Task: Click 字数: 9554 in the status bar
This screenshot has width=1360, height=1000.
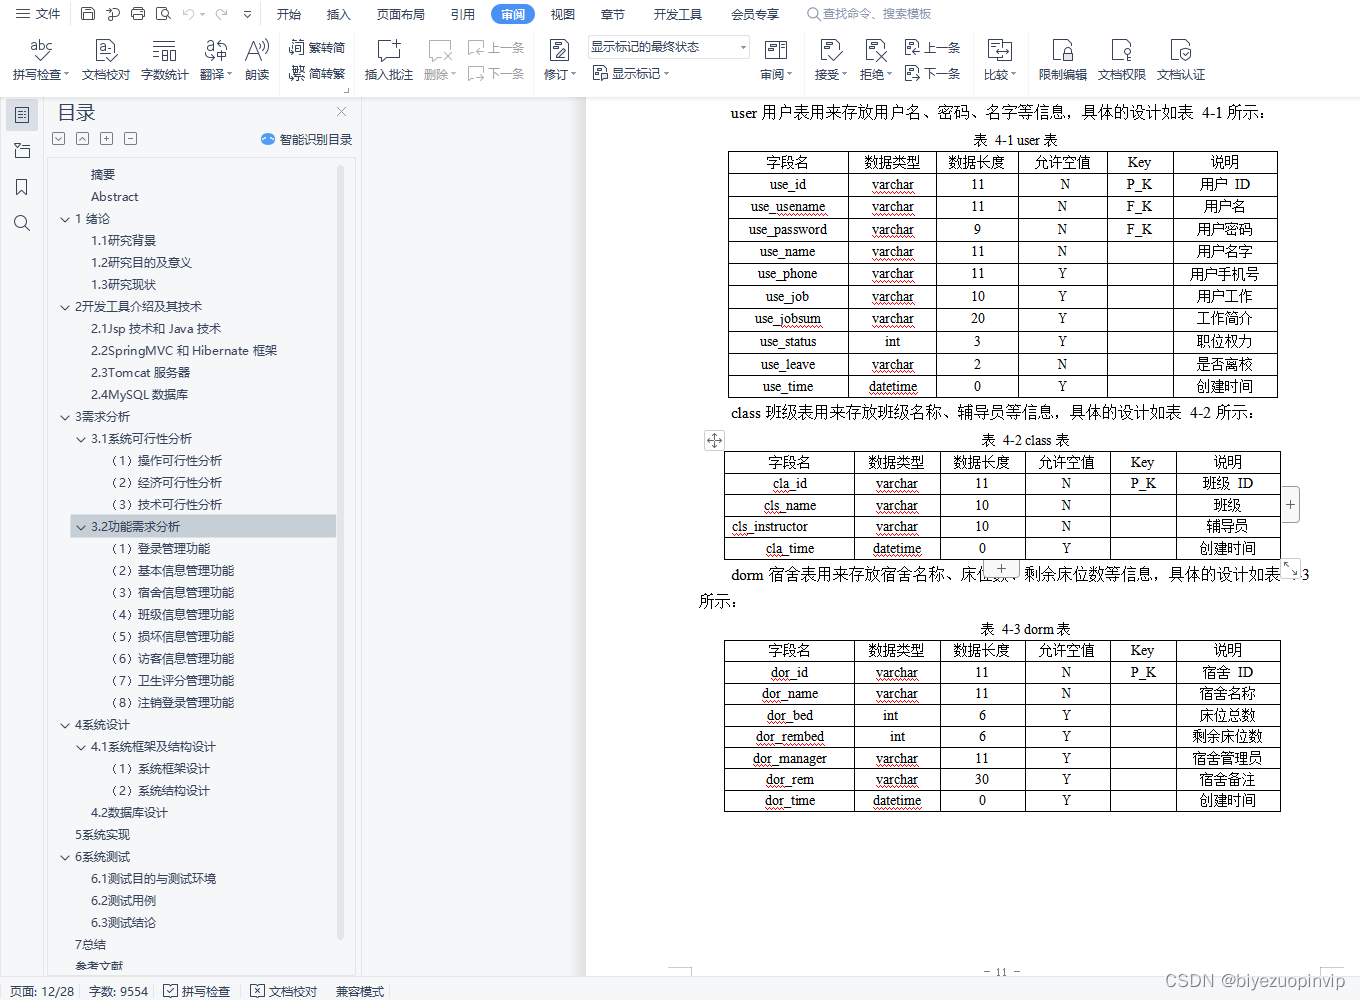Action: coord(118,991)
